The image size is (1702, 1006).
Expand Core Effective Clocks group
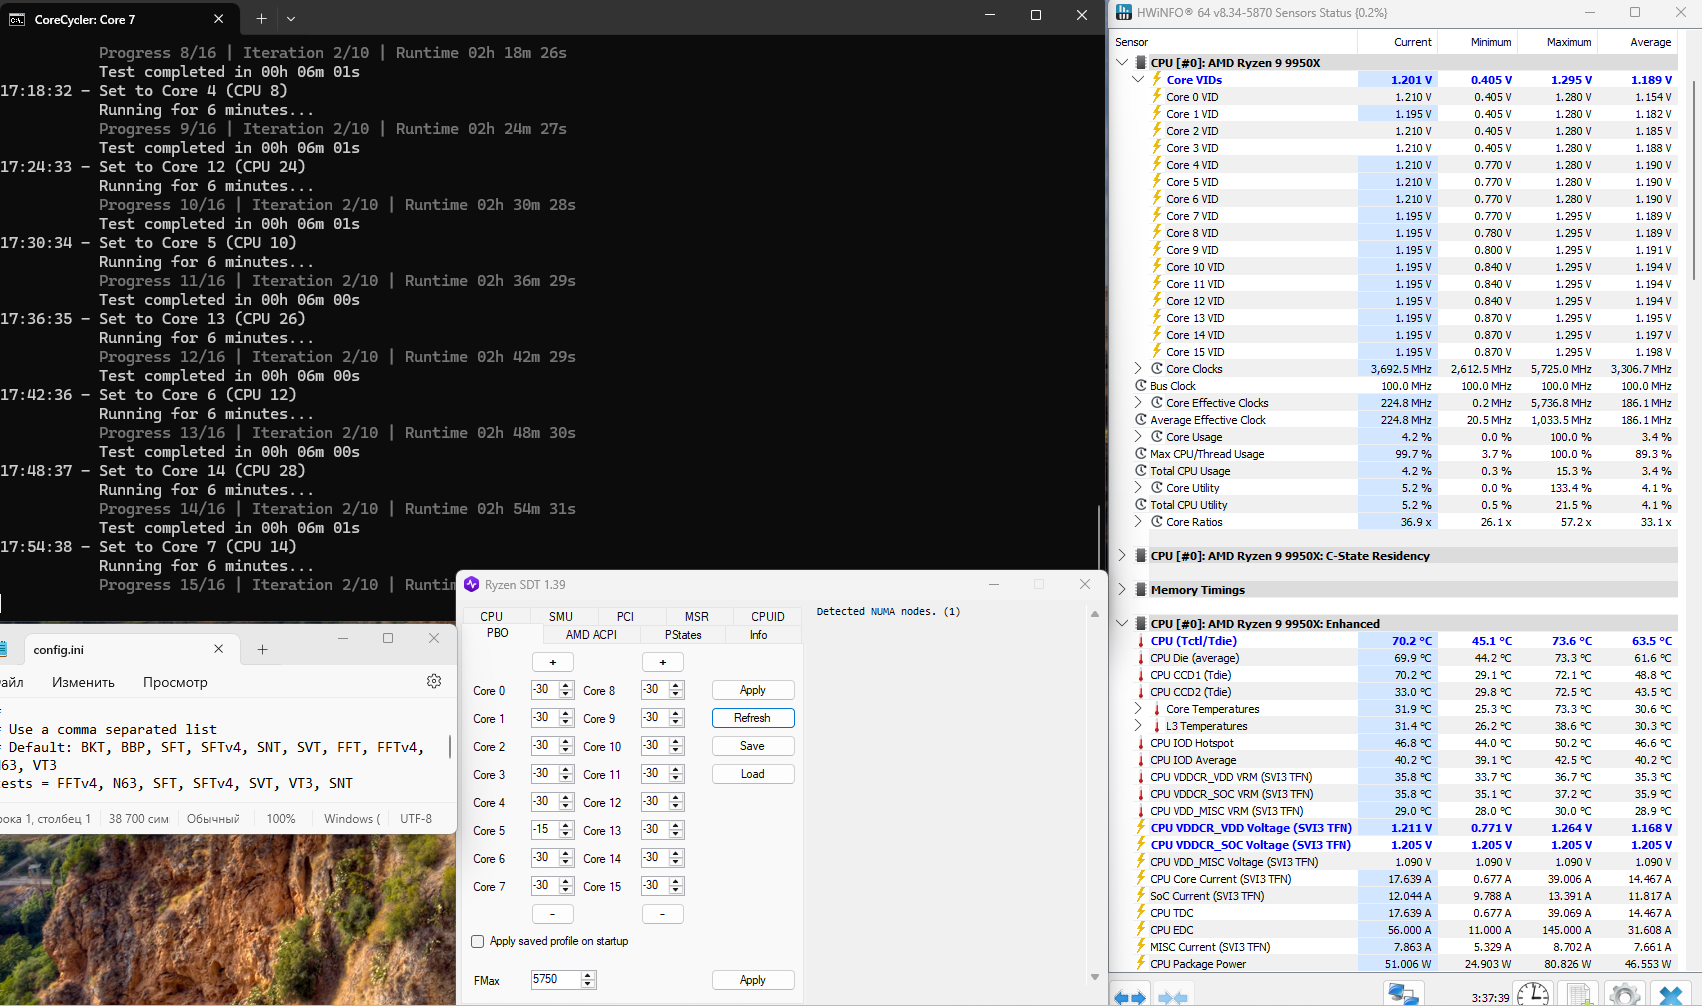[x=1138, y=403]
